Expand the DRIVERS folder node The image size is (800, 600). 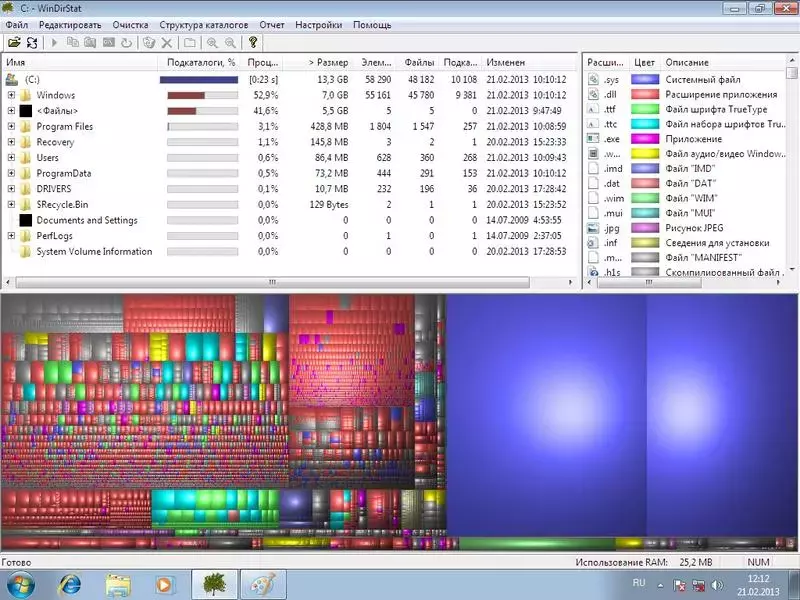11,189
